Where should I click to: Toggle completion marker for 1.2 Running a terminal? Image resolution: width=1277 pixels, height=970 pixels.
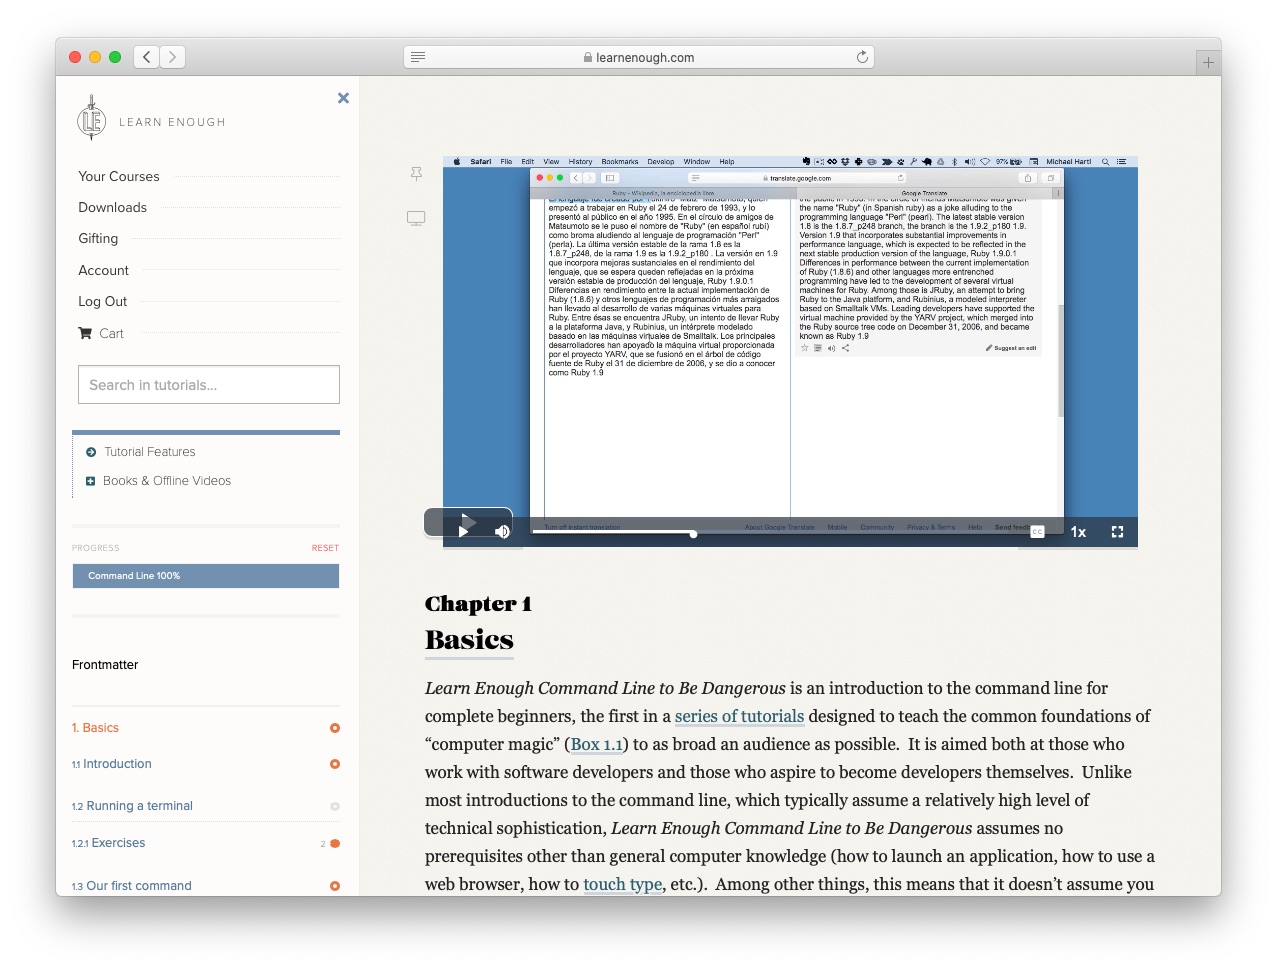tap(335, 806)
